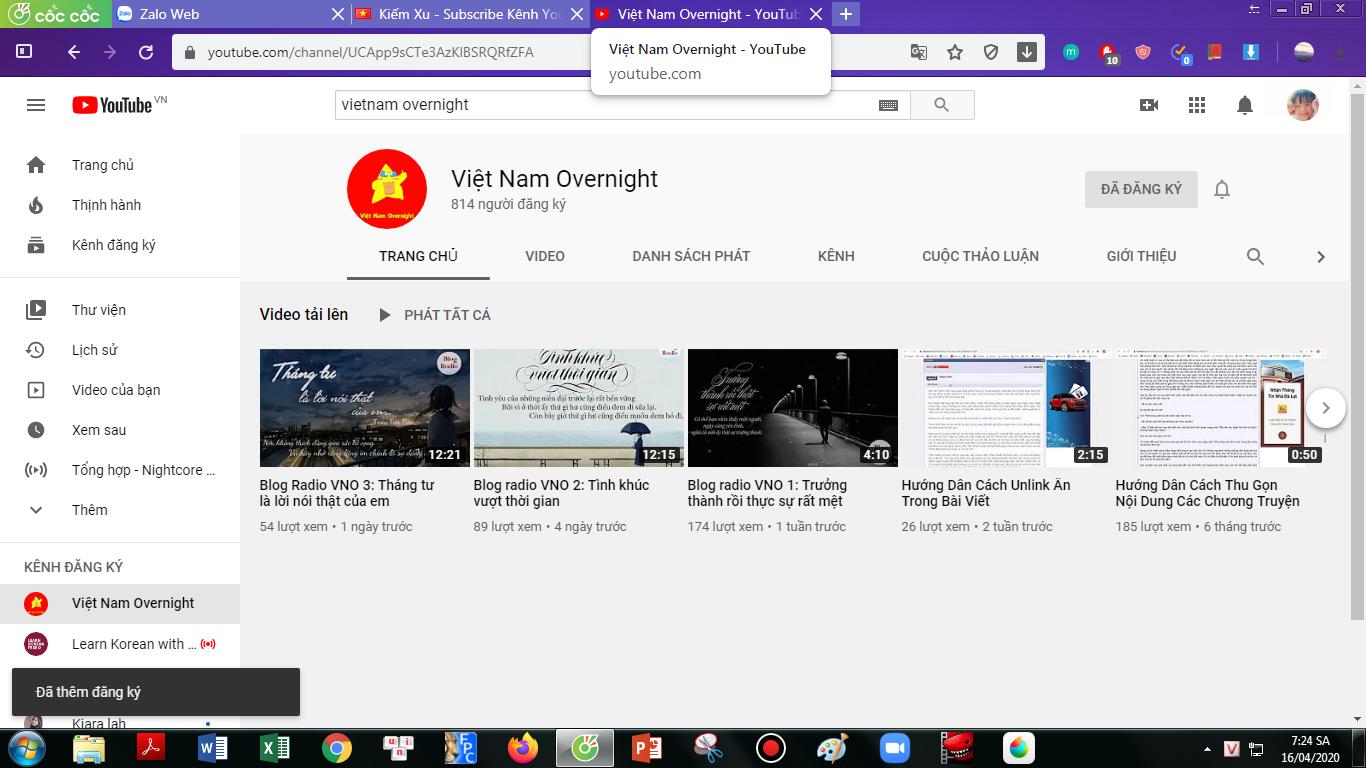
Task: Show more channel tabs with right chevron
Action: point(1321,257)
